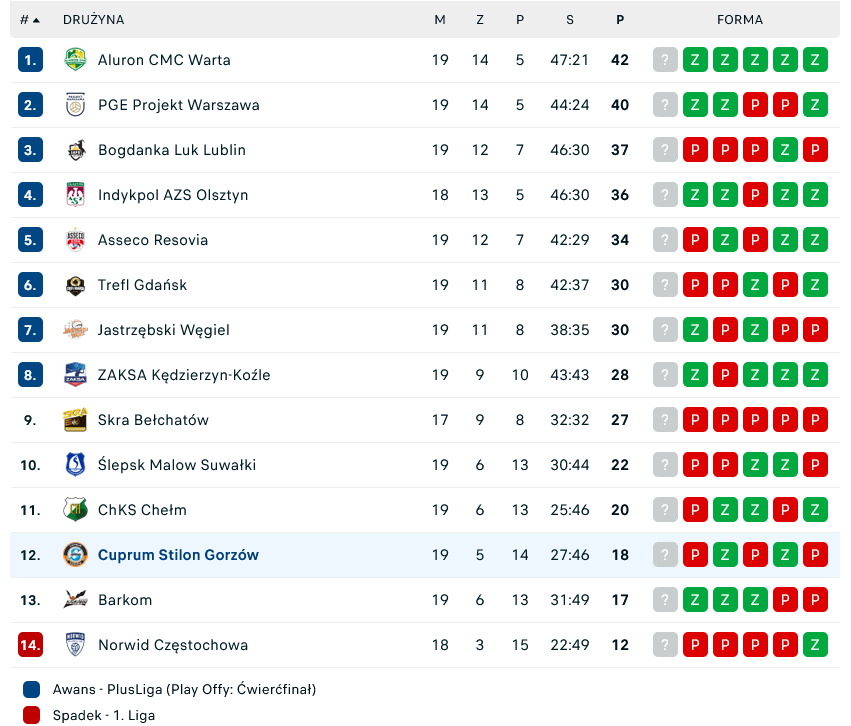
Task: Sort standings by the M matches column
Action: point(440,20)
